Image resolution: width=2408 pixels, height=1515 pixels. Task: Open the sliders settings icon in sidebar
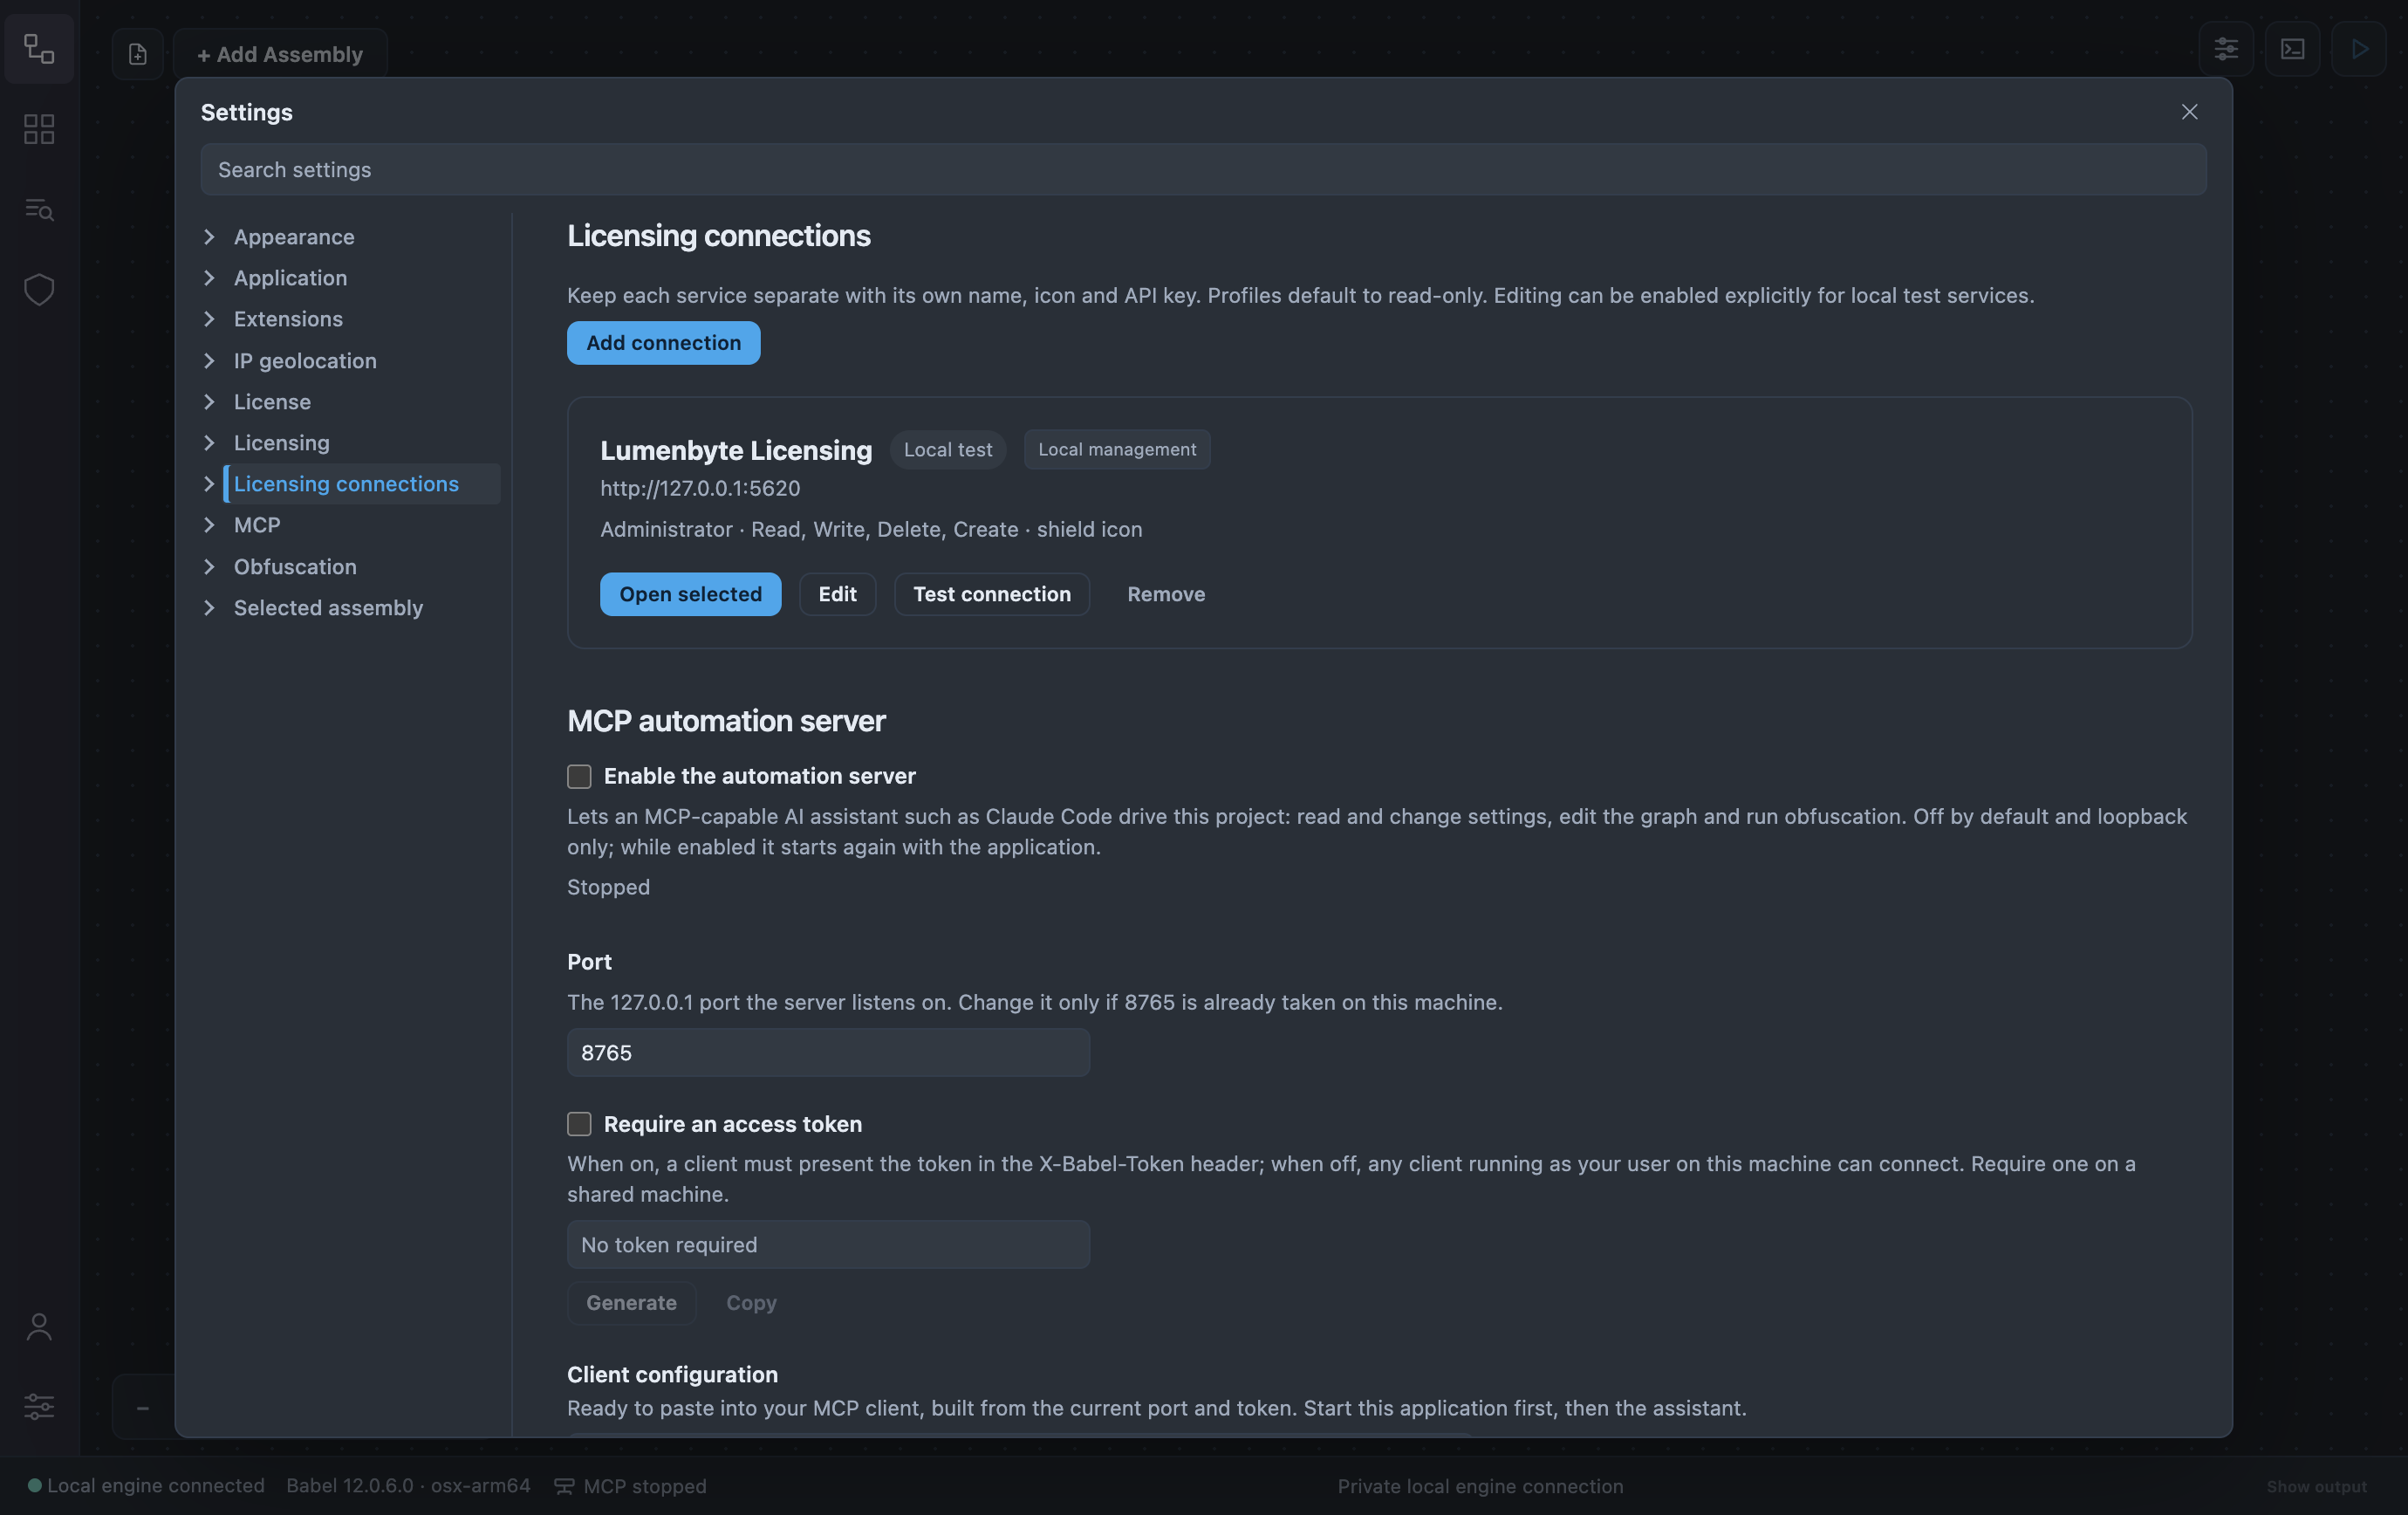39,1406
